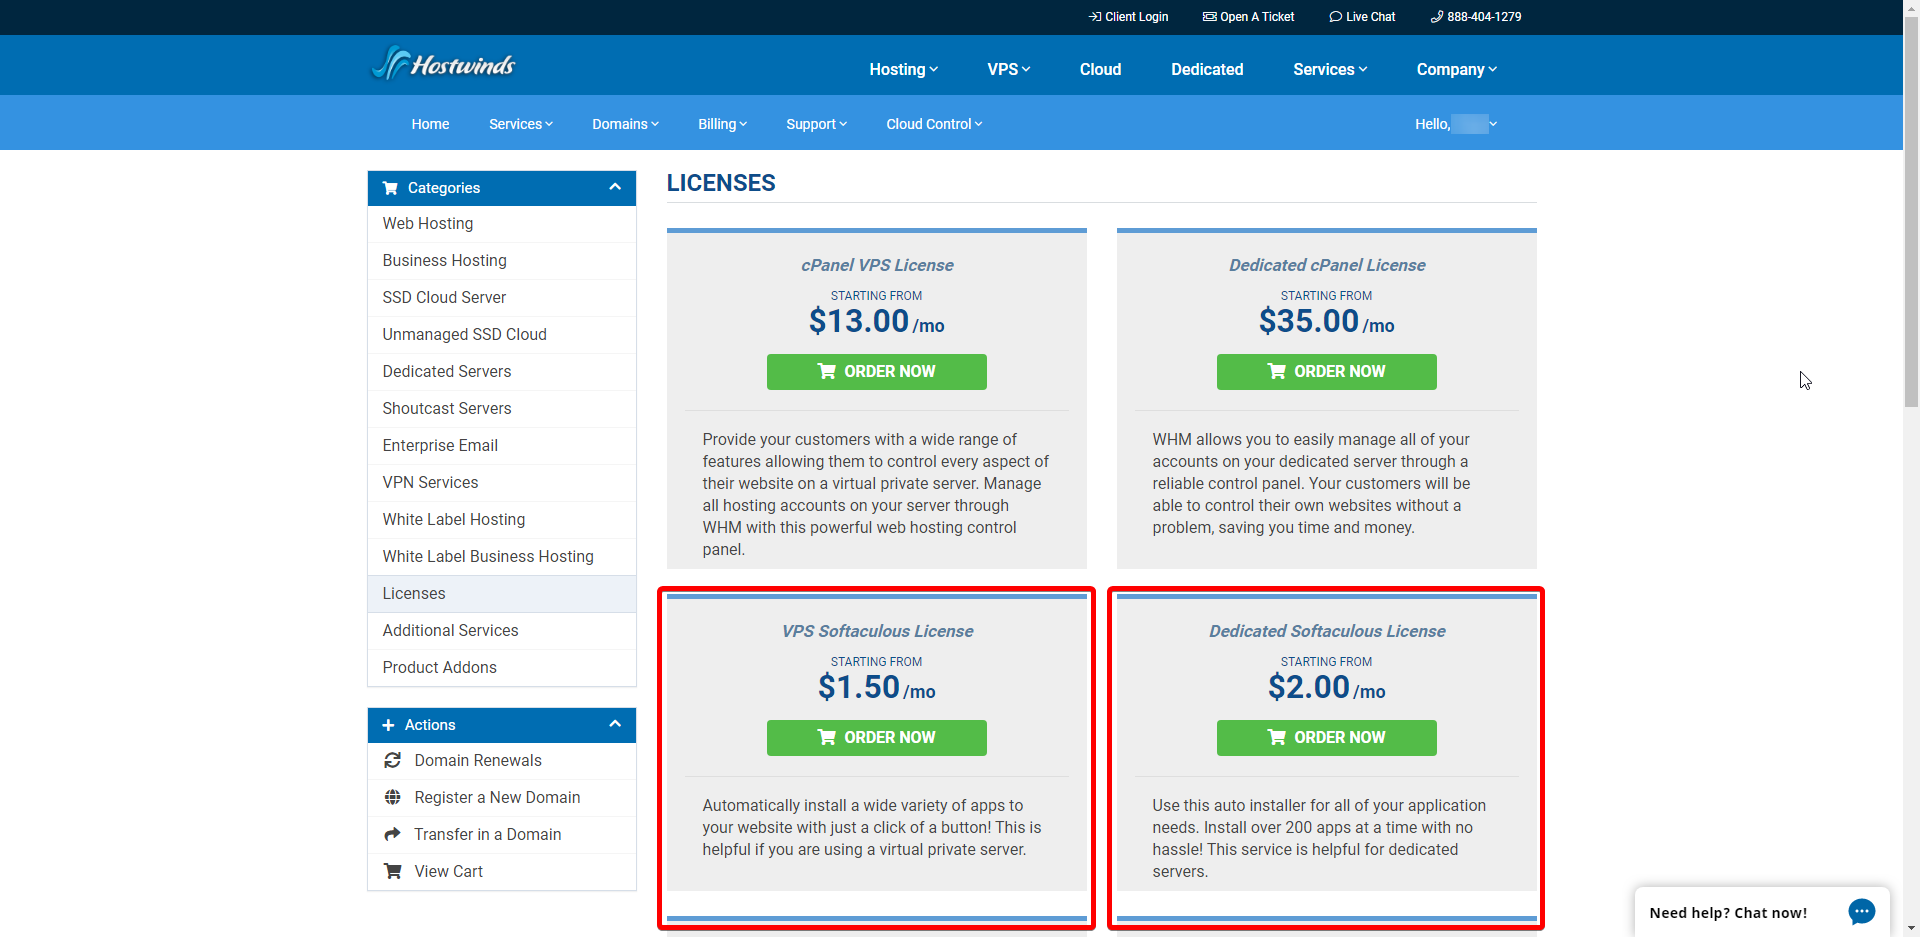Click the Transfer in a Domain arrow icon
Image resolution: width=1920 pixels, height=937 pixels.
(393, 835)
